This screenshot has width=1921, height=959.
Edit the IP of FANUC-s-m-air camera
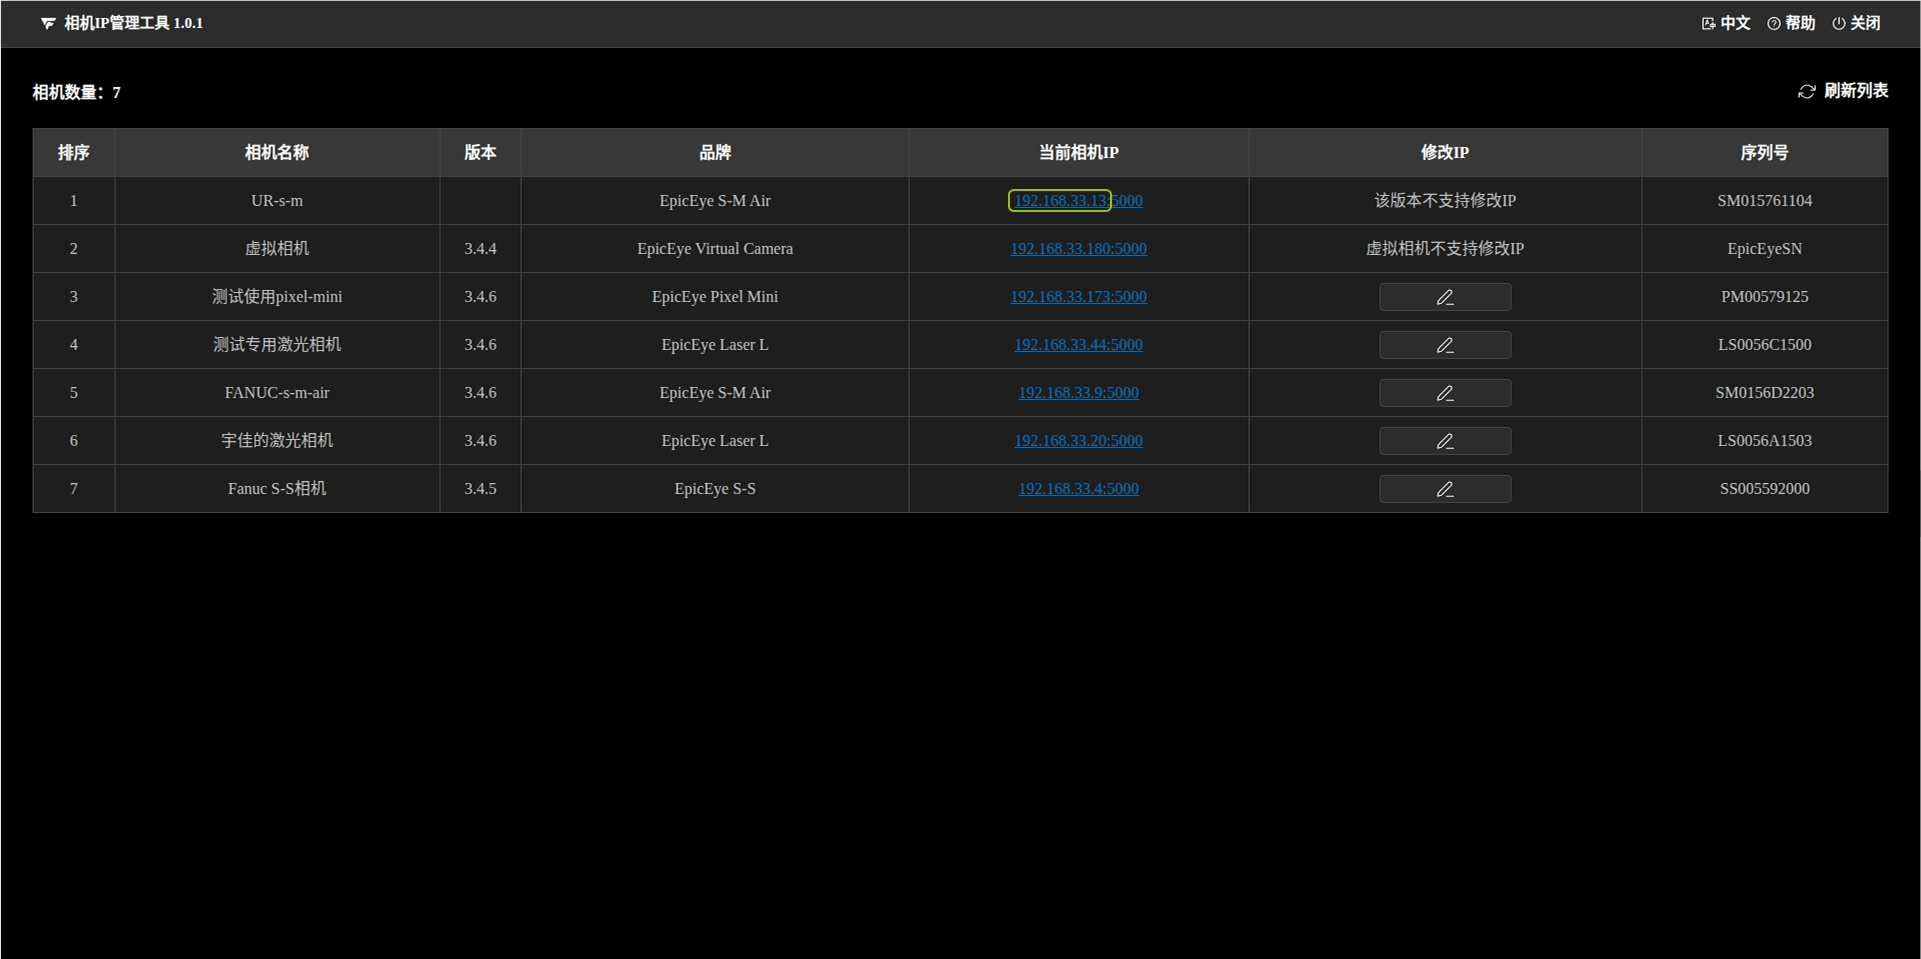[1444, 393]
